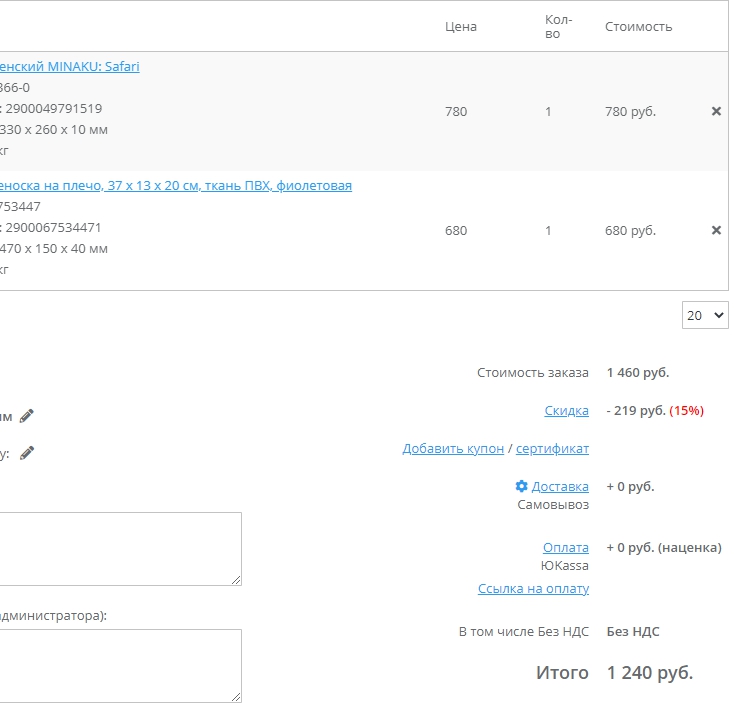Open the MINAKU: Safari product link
Screen dimensions: 740x705
pyautogui.click(x=70, y=66)
